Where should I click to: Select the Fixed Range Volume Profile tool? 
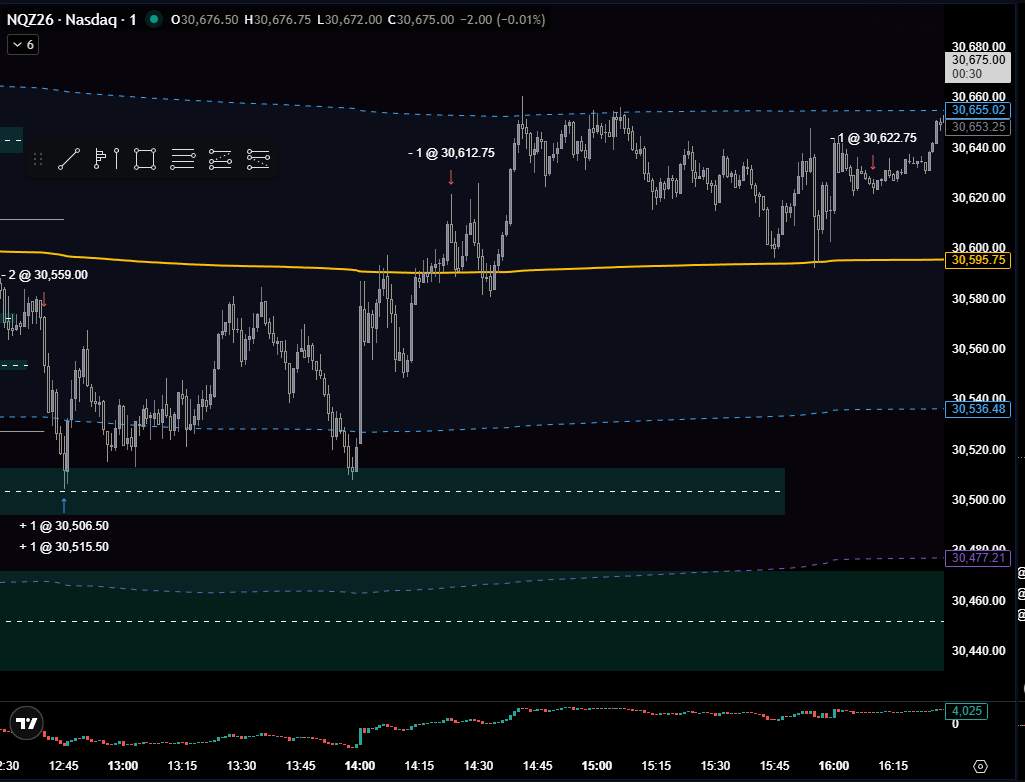(106, 159)
